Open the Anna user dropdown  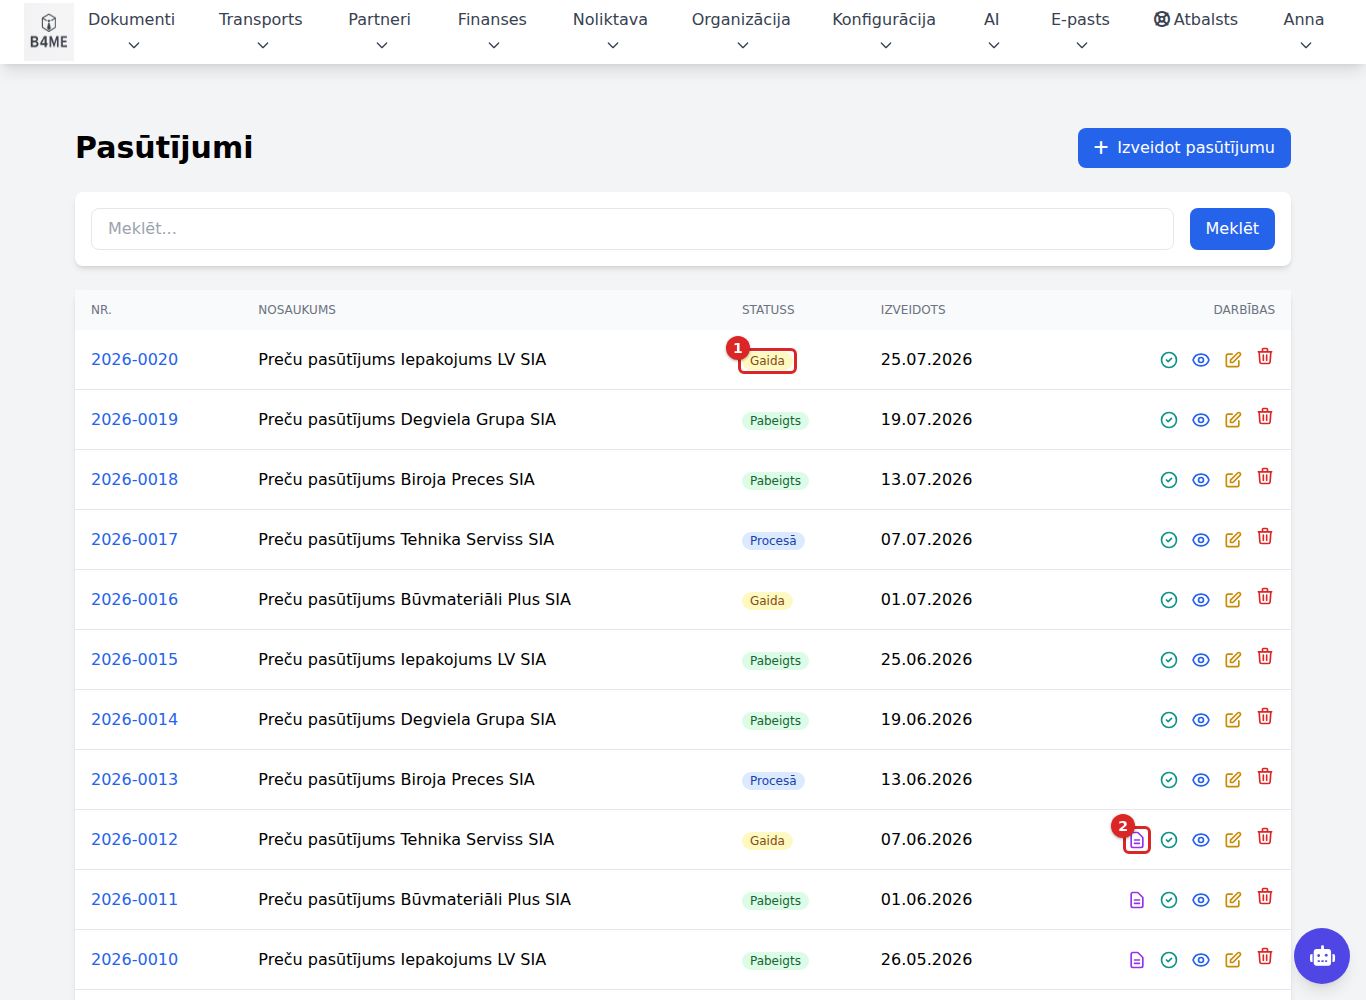coord(1304,31)
